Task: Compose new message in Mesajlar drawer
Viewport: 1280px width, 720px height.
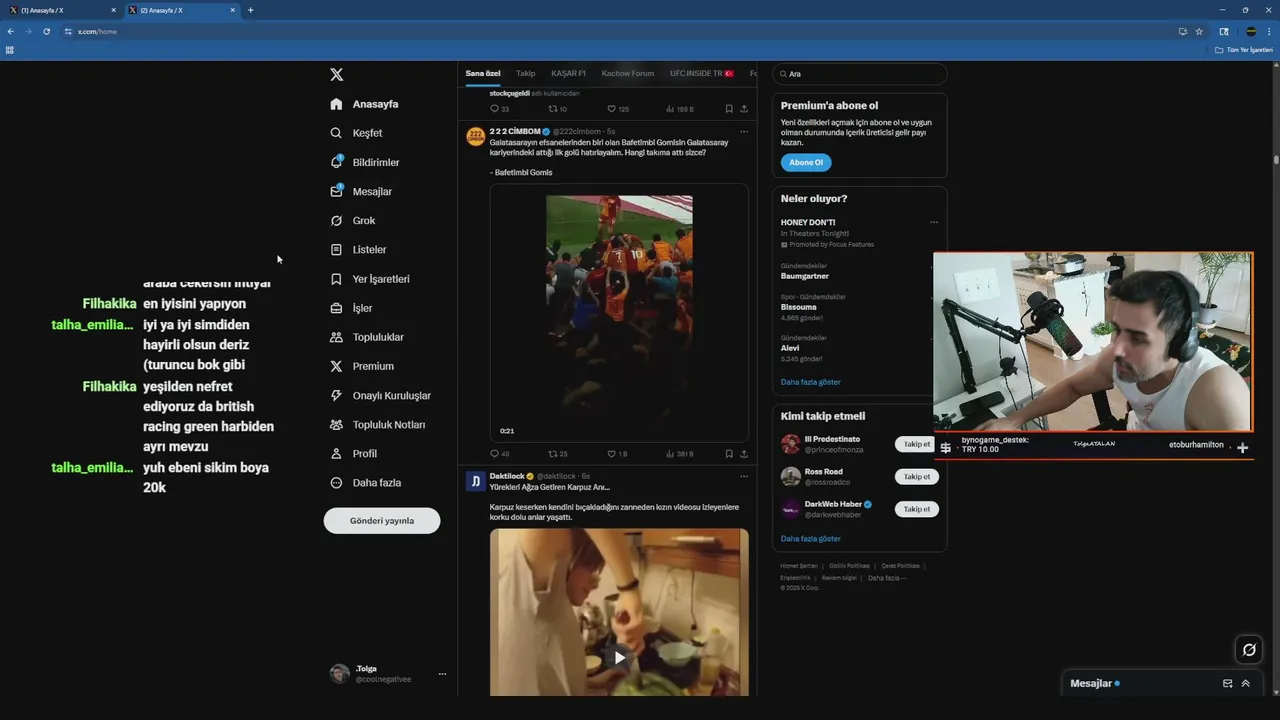Action: pyautogui.click(x=1227, y=684)
